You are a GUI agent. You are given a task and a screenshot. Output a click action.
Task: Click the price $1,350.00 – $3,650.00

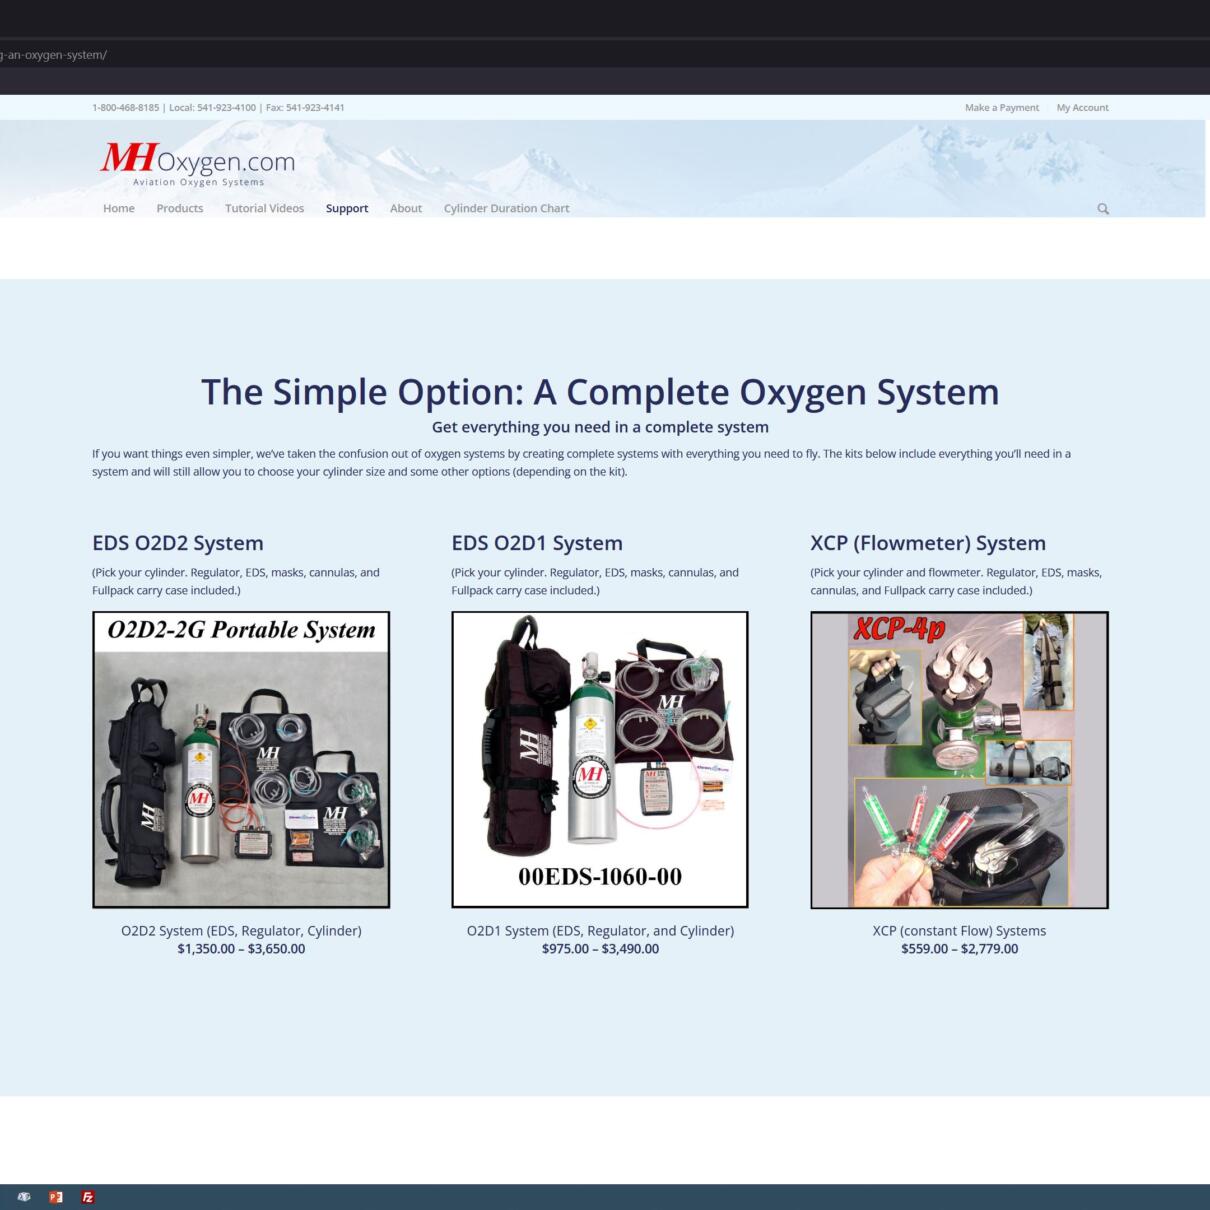pos(241,949)
